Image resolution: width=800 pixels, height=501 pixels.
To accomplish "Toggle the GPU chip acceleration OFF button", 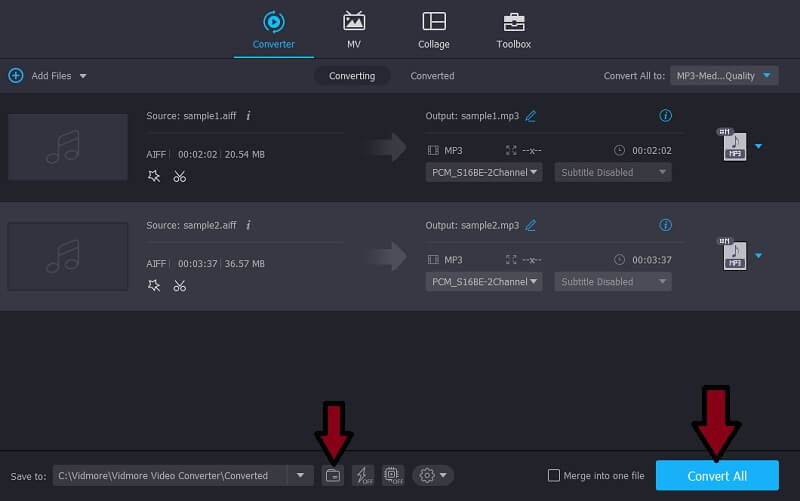I will pos(391,475).
